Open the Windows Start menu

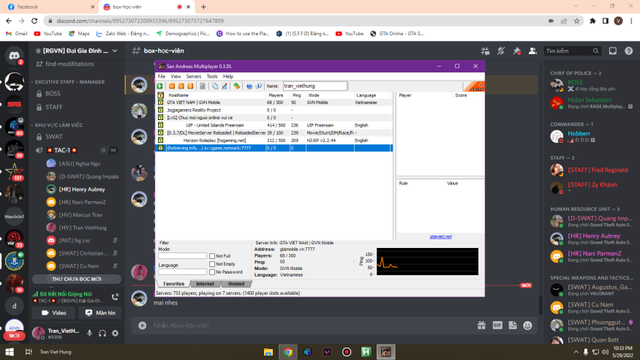[x=9, y=352]
